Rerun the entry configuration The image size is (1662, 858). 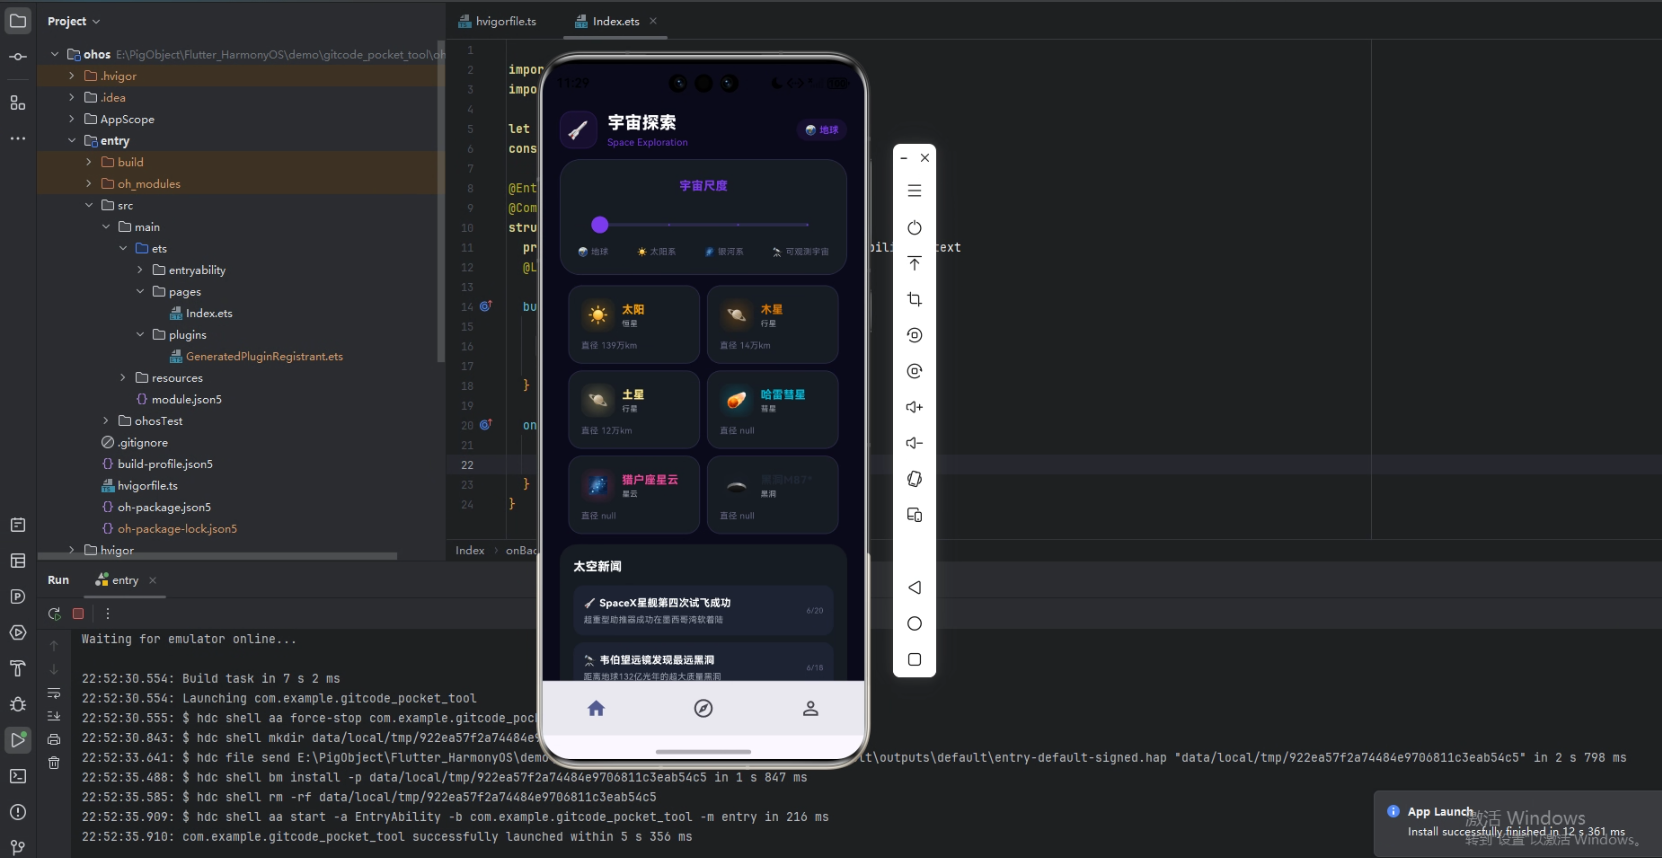point(54,613)
